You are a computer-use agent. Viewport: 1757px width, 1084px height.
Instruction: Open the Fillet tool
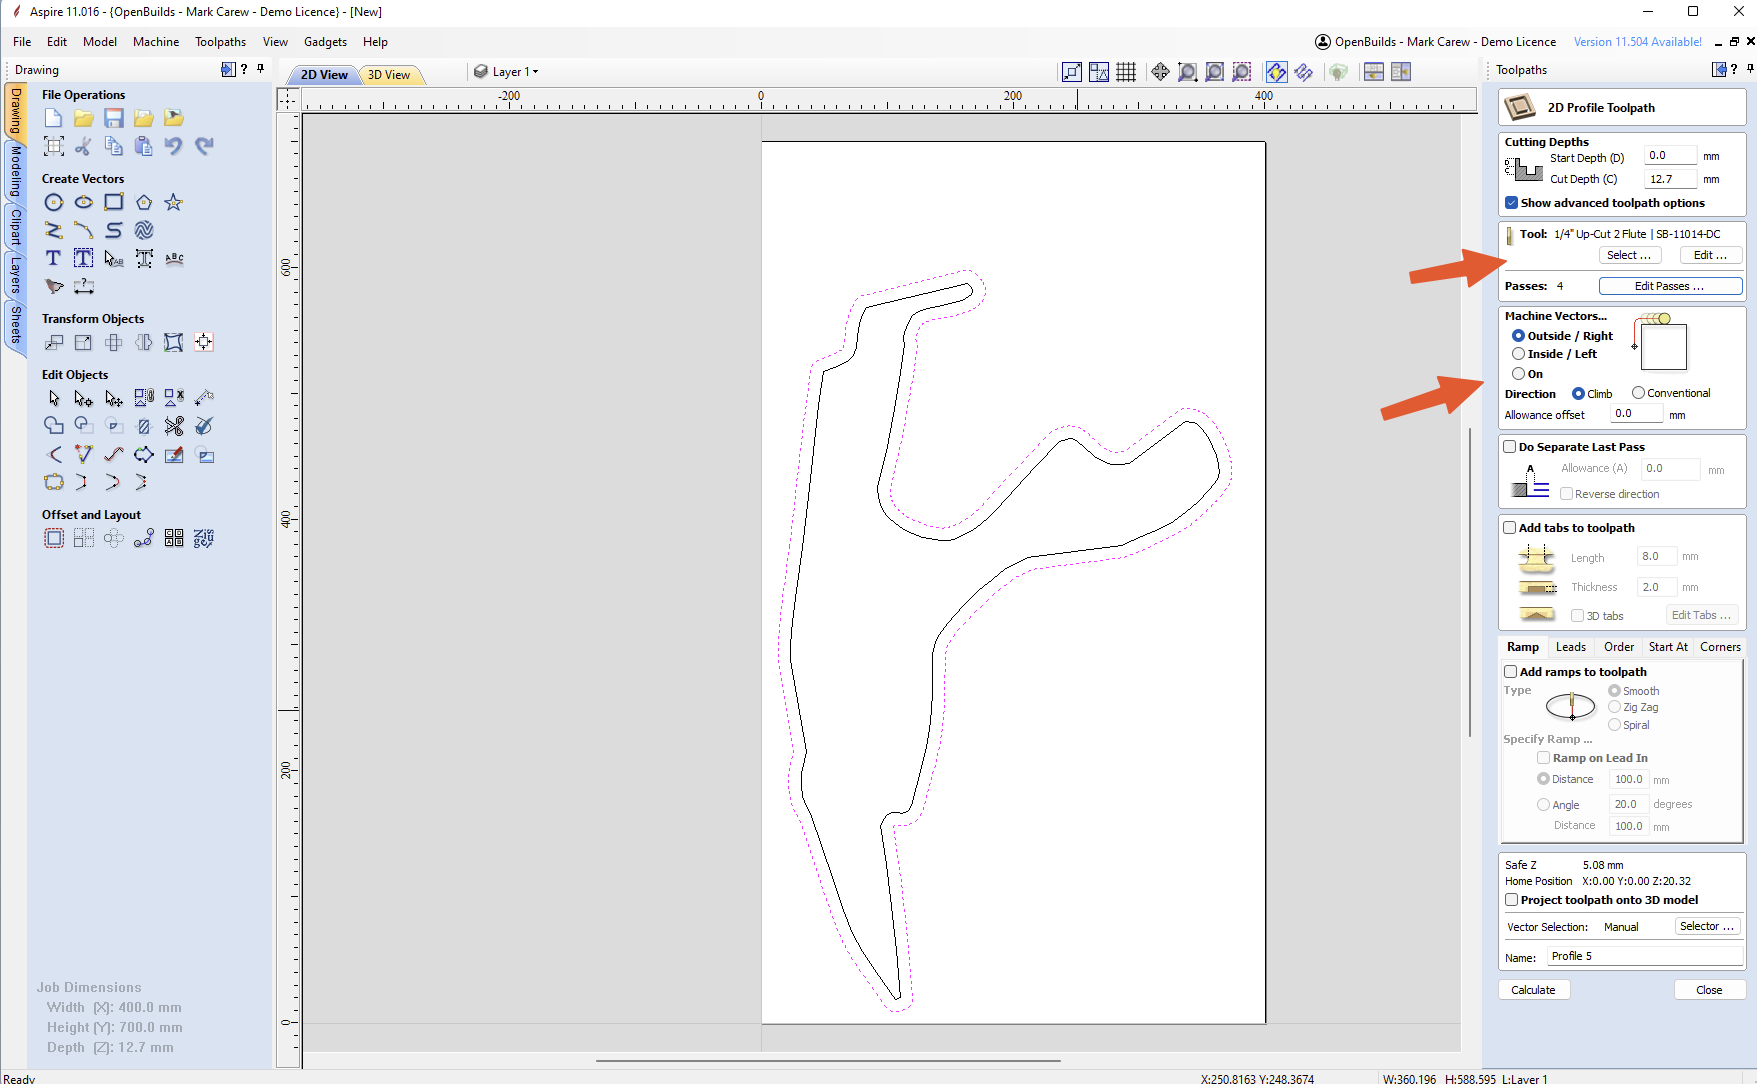[54, 454]
